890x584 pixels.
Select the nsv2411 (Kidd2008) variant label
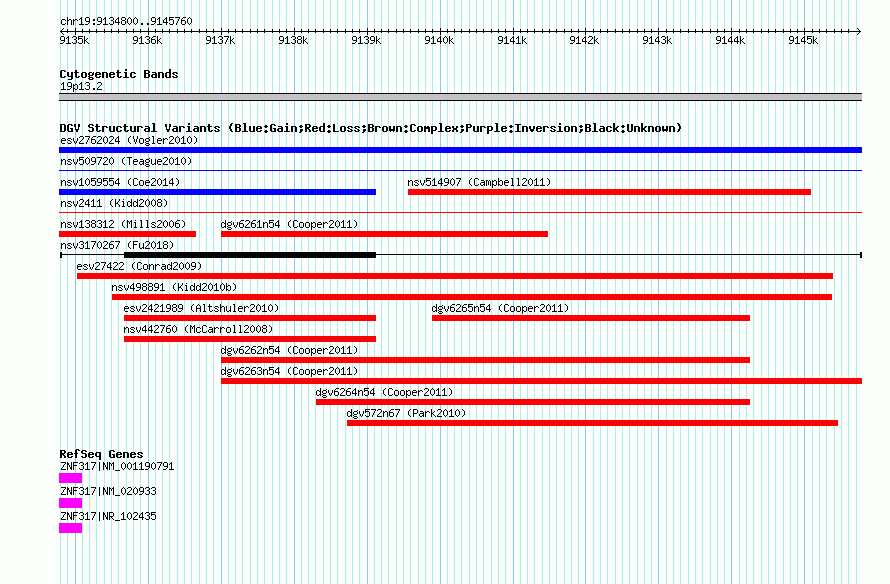tap(114, 203)
